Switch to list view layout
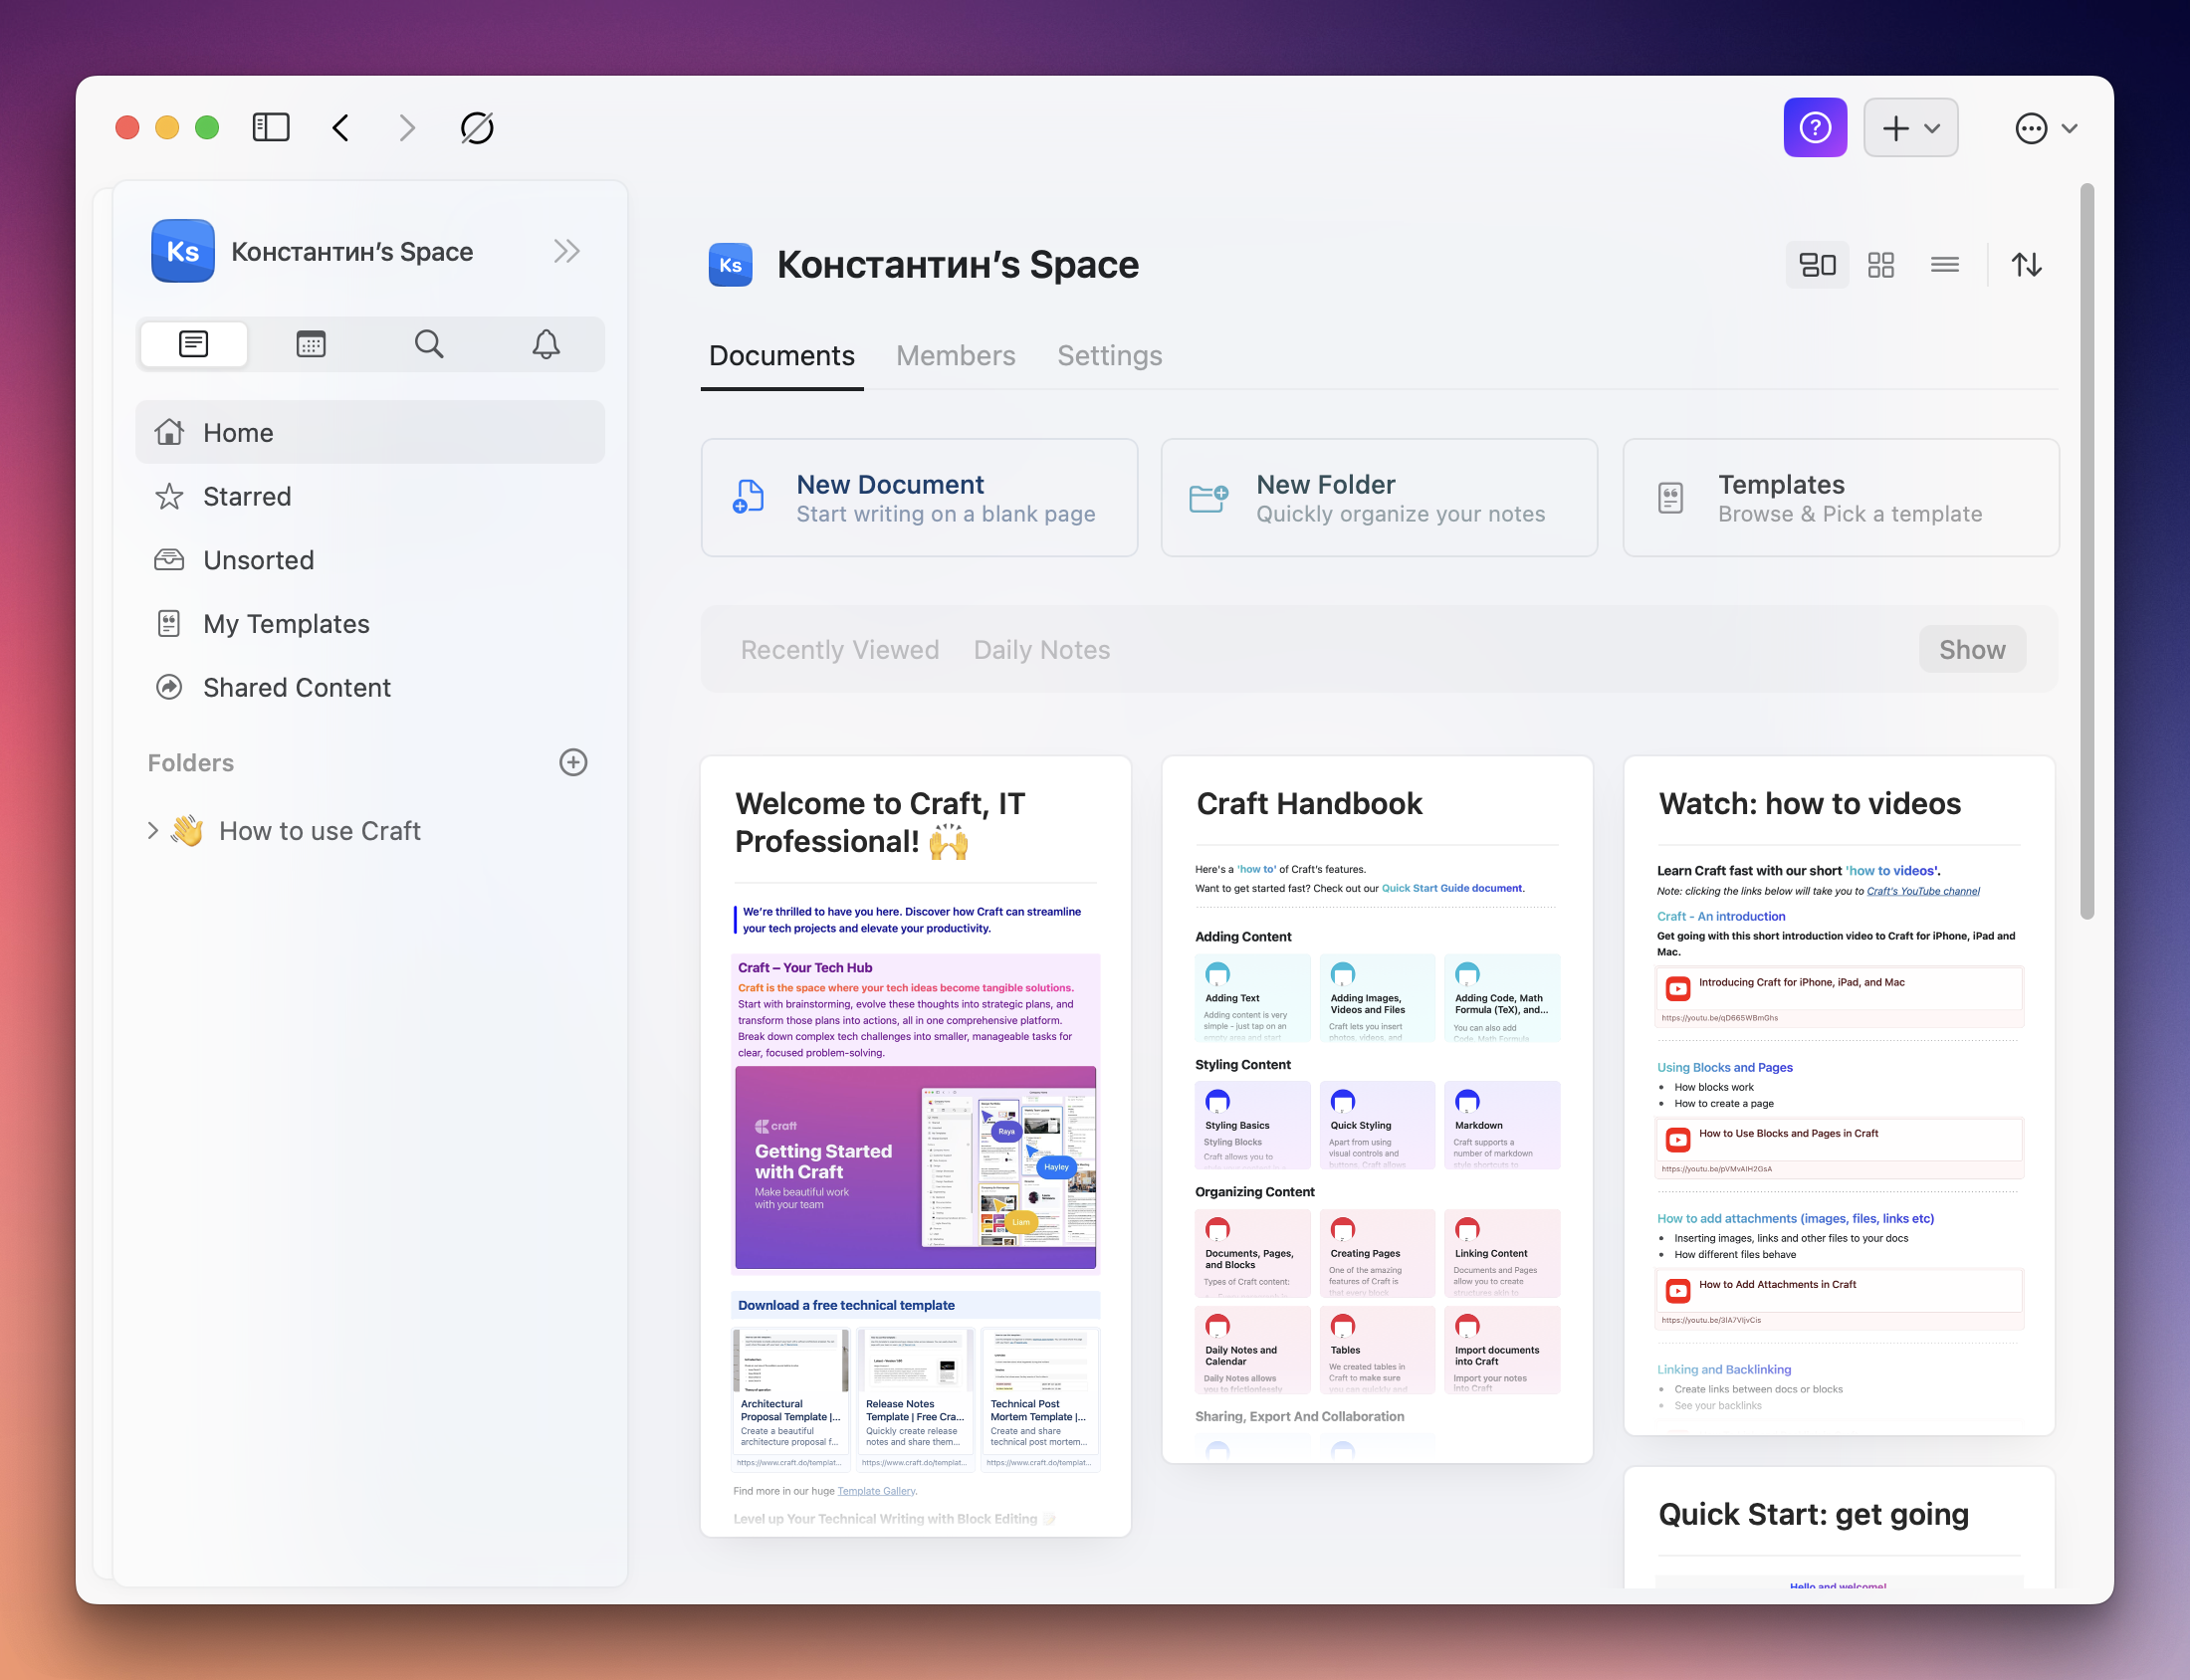Viewport: 2190px width, 1680px height. (1944, 265)
